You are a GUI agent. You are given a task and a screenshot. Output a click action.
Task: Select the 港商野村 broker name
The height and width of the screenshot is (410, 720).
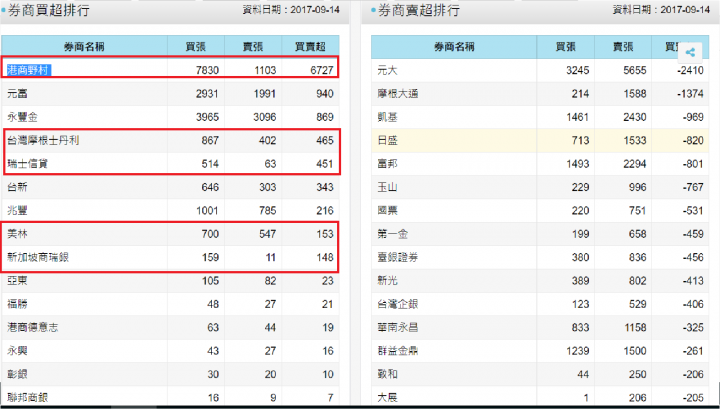point(29,70)
